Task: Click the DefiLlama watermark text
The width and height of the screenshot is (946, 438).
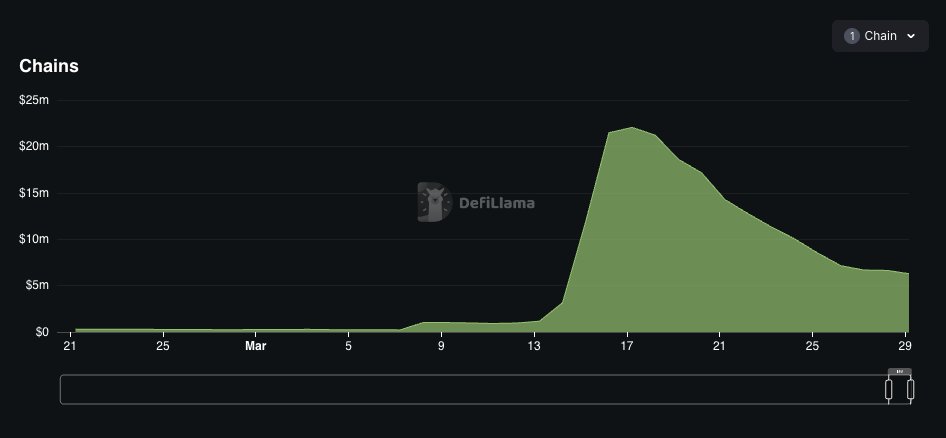Action: click(x=497, y=203)
